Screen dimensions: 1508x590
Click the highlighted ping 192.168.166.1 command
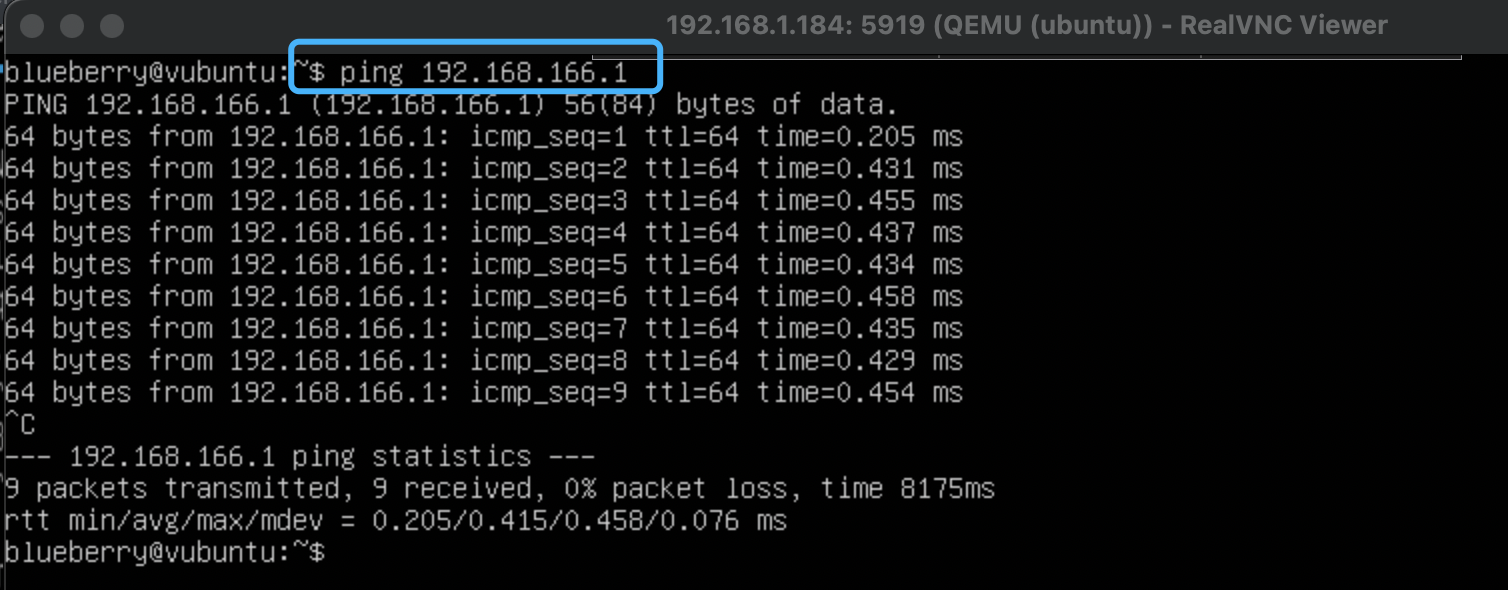(x=498, y=73)
